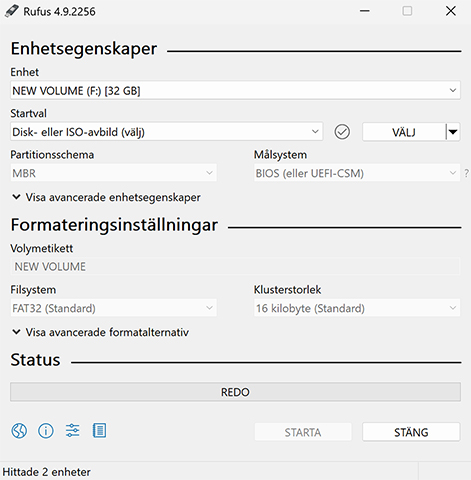Screen dimensions: 471x480
Task: Expand Visa avancerade enhetsegenskaper
Action: click(x=106, y=197)
